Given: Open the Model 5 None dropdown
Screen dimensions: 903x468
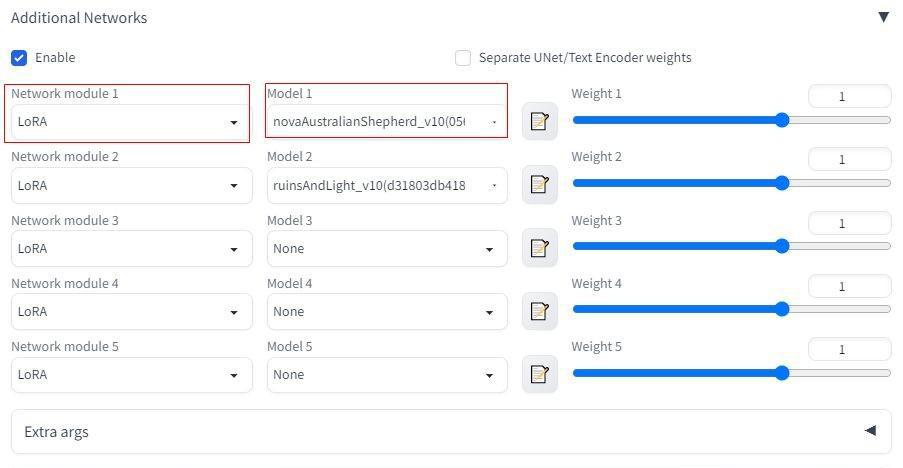Looking at the screenshot, I should click(387, 375).
